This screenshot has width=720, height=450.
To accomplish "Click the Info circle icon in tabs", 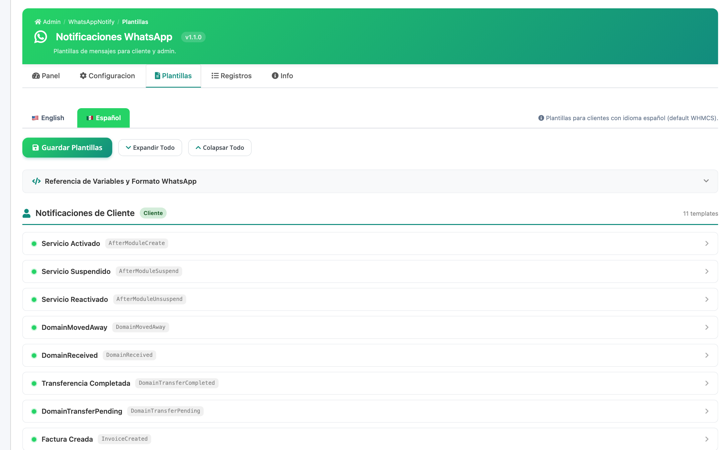I will [x=275, y=76].
